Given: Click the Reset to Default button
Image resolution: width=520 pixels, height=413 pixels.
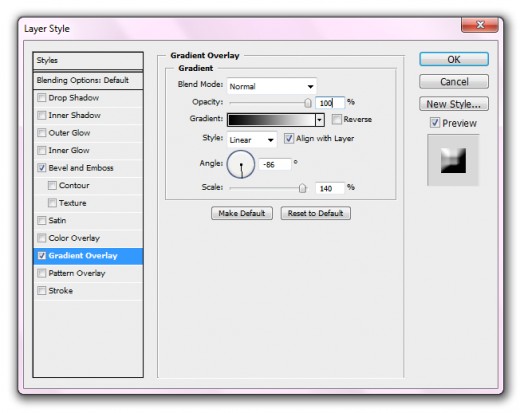Looking at the screenshot, I should tap(315, 213).
